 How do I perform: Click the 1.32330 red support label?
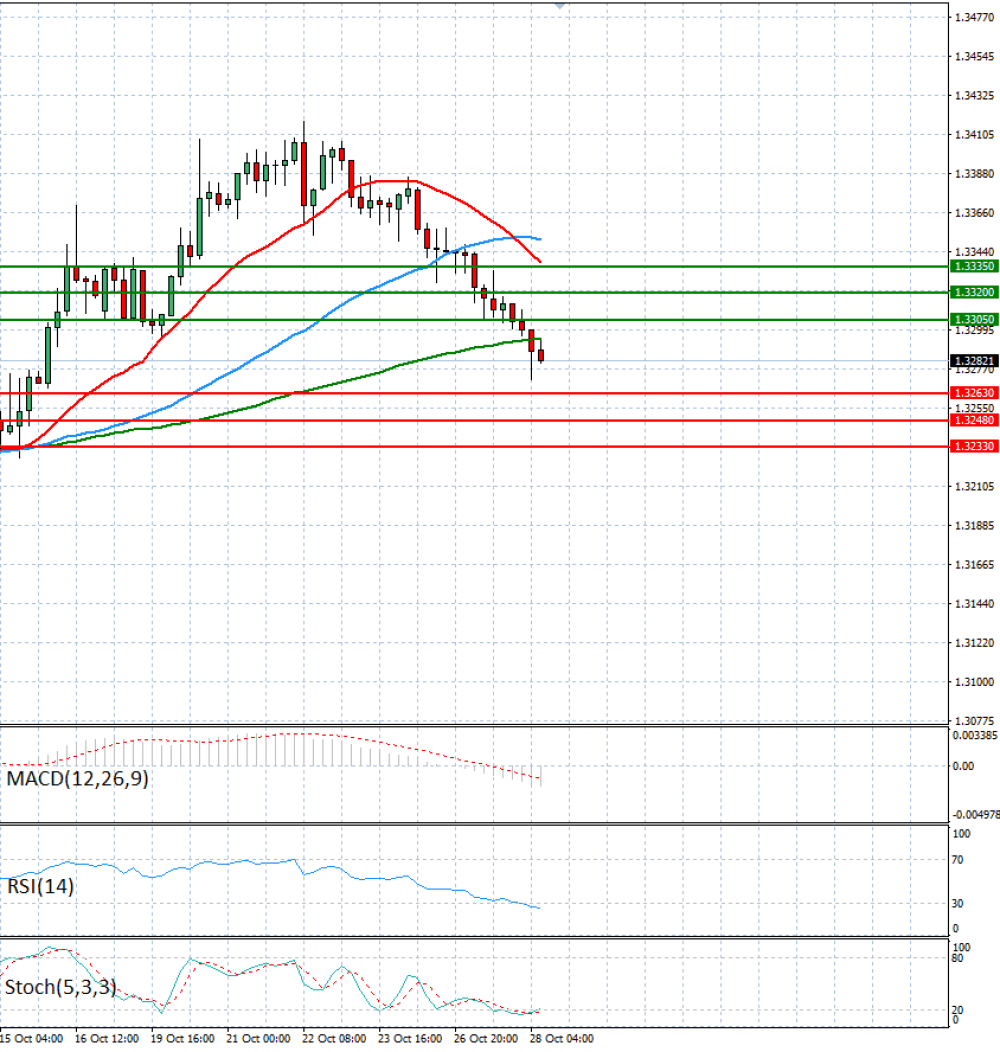coord(974,446)
